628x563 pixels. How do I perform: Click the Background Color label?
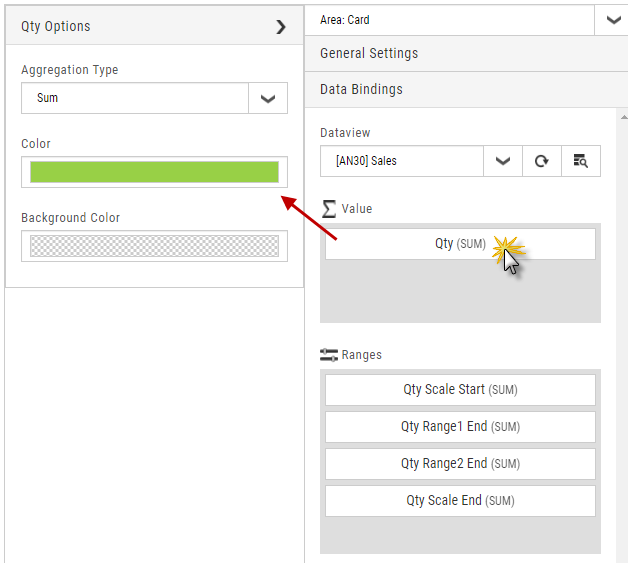coord(70,218)
